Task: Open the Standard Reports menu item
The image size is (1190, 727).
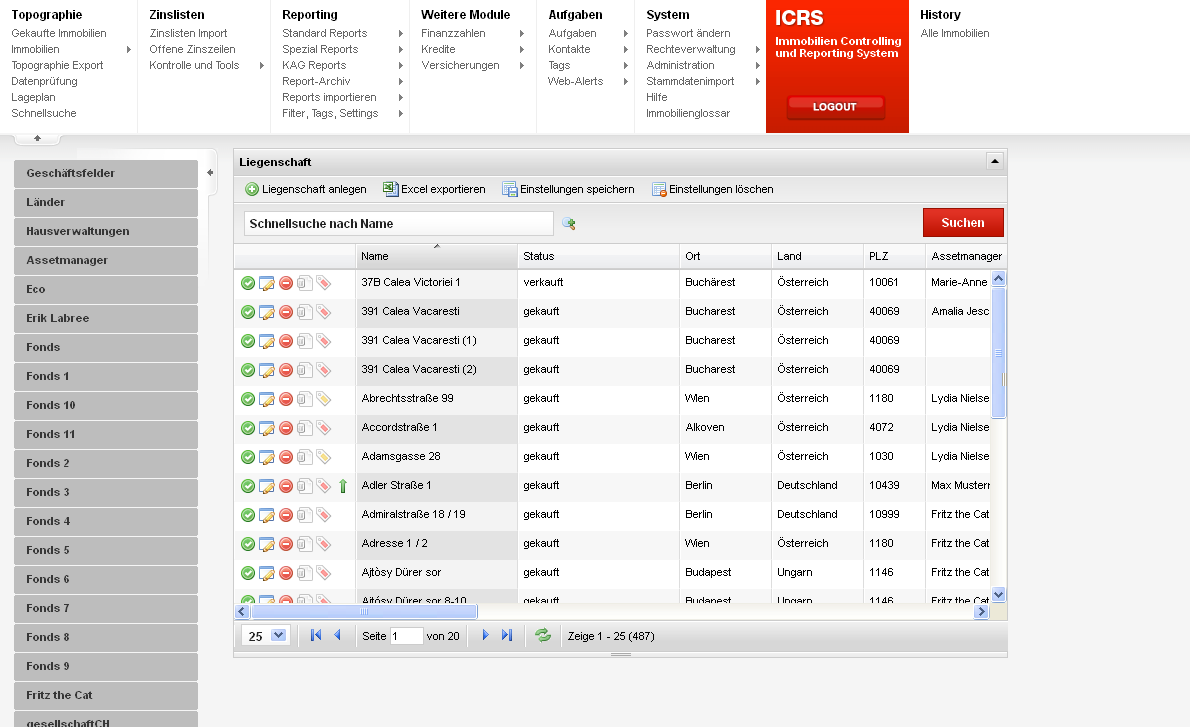Action: 325,33
